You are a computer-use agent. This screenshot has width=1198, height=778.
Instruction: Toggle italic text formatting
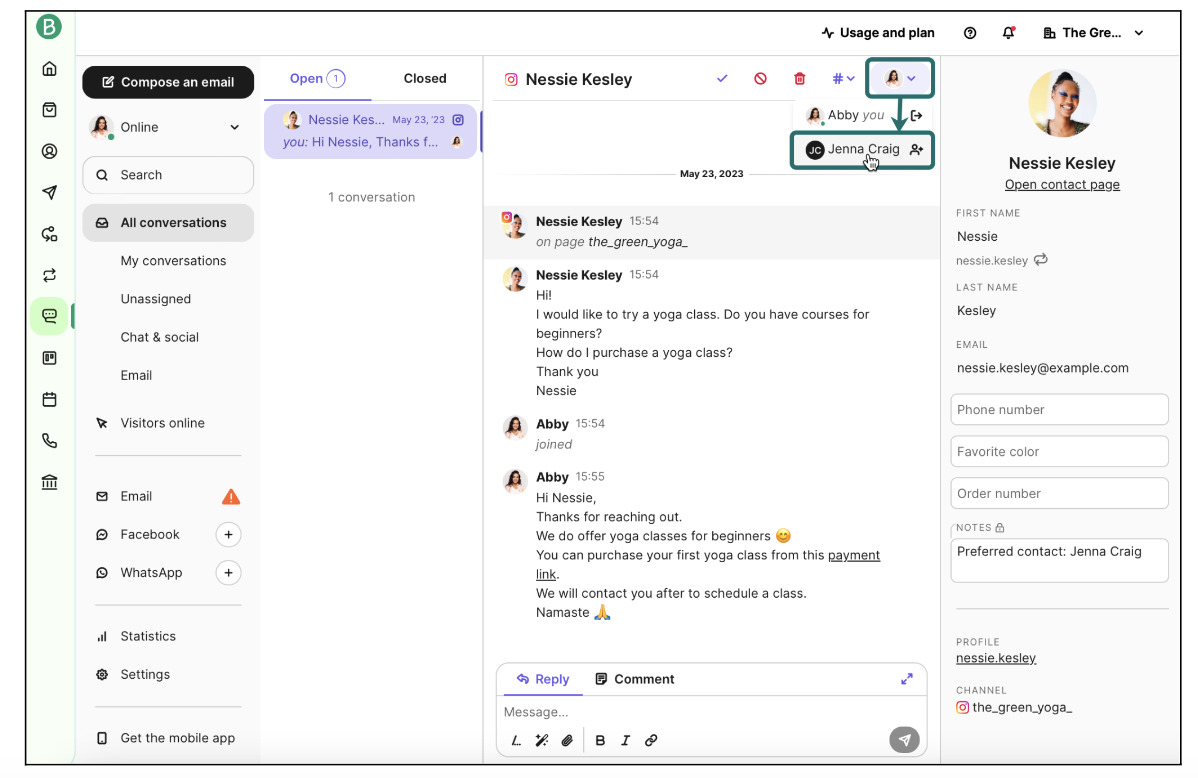point(625,741)
